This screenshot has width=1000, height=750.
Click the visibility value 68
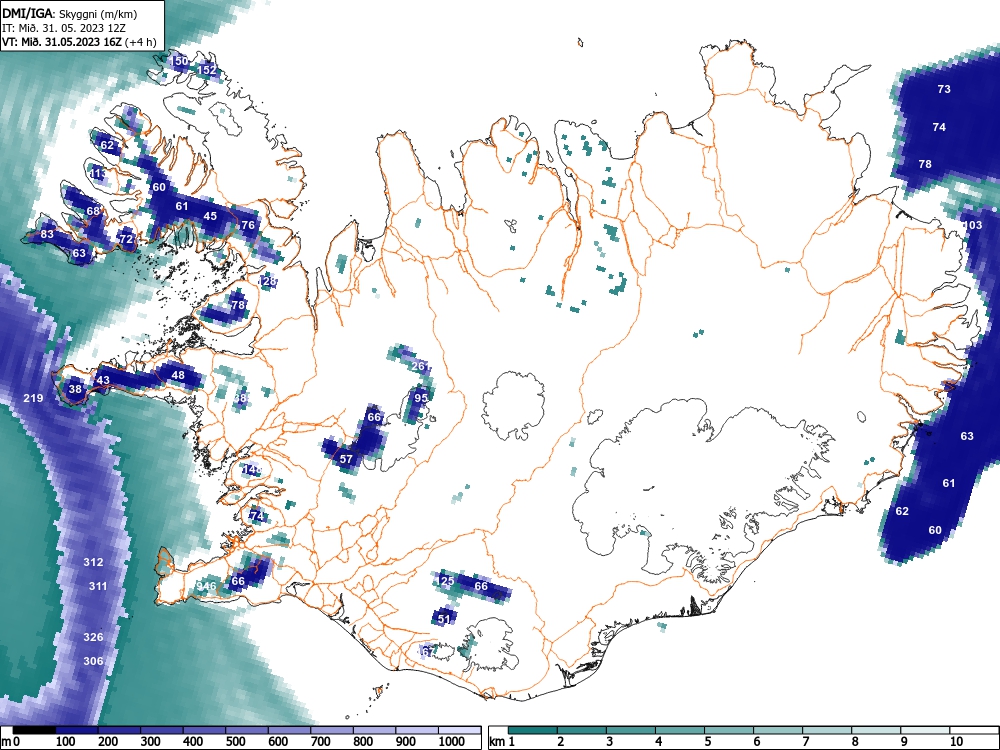pyautogui.click(x=93, y=210)
